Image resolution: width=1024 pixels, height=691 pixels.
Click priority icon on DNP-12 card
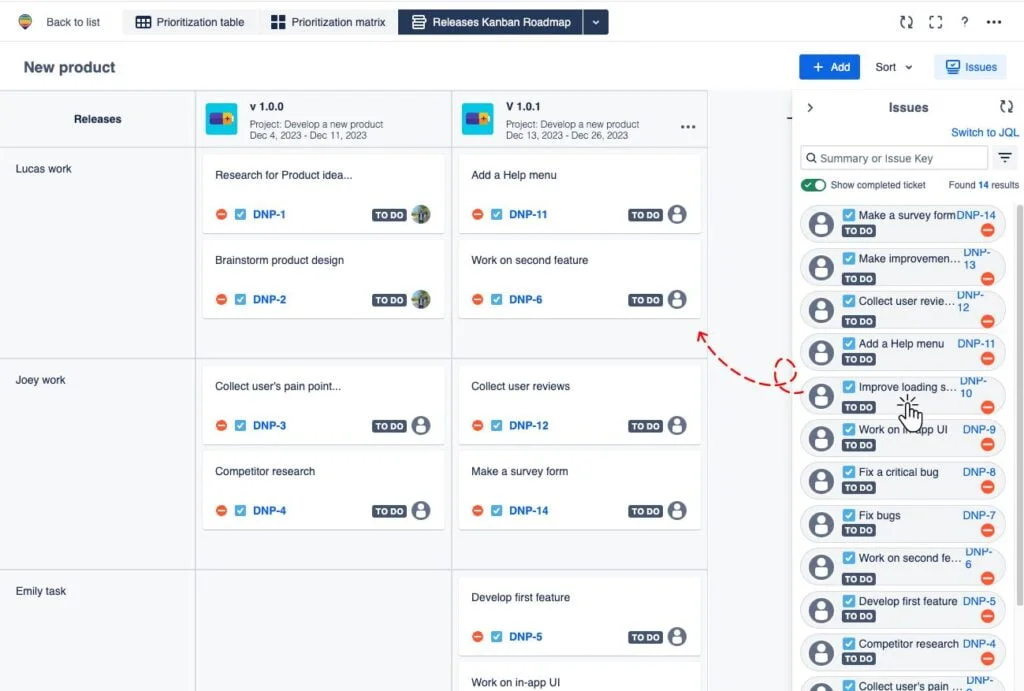[477, 425]
